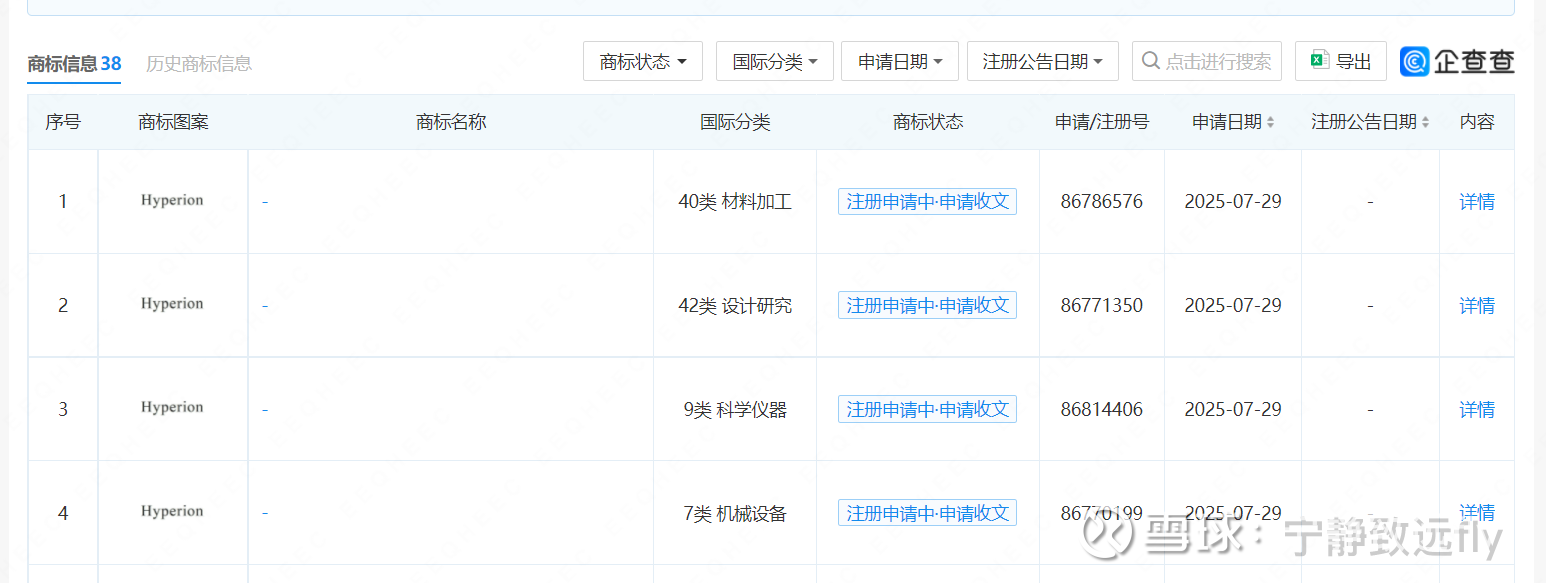Screen dimensions: 1546x583
Task: Click the 商标图案 column header
Action: click(x=173, y=122)
